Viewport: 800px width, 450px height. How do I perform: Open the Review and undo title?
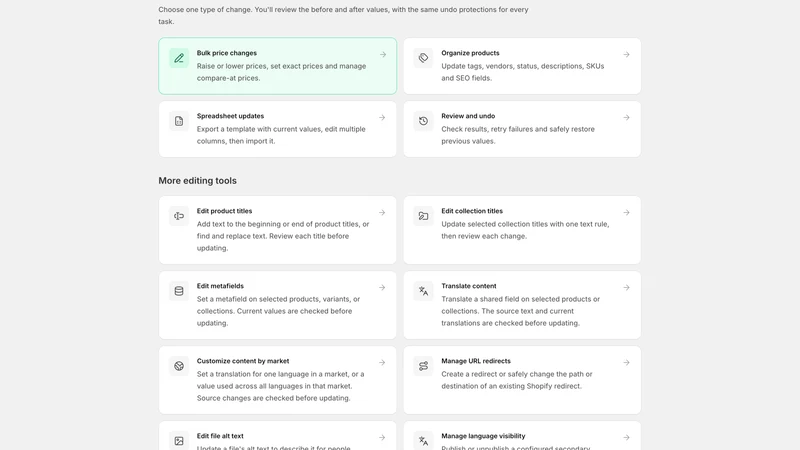point(468,116)
